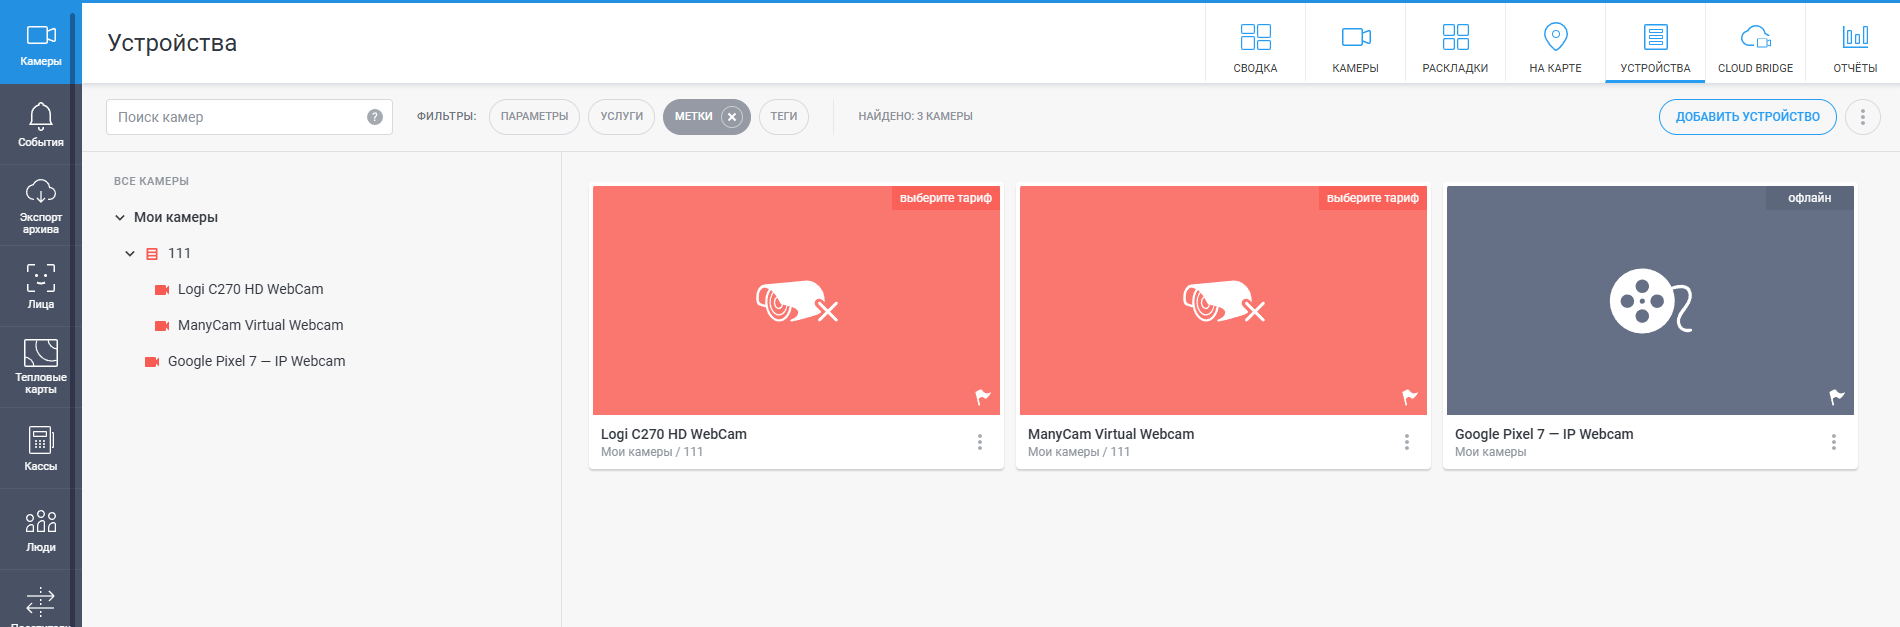
Task: Clear the Метки filter with X
Action: point(732,117)
